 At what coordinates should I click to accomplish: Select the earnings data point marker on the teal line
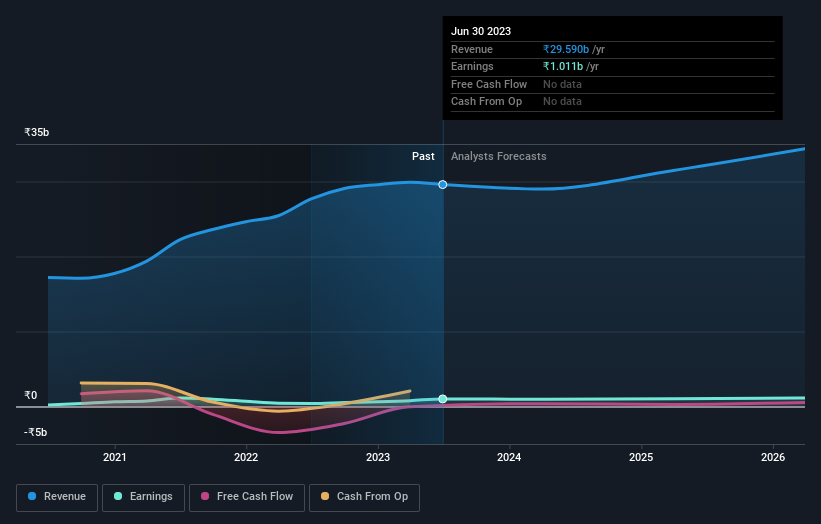(442, 399)
